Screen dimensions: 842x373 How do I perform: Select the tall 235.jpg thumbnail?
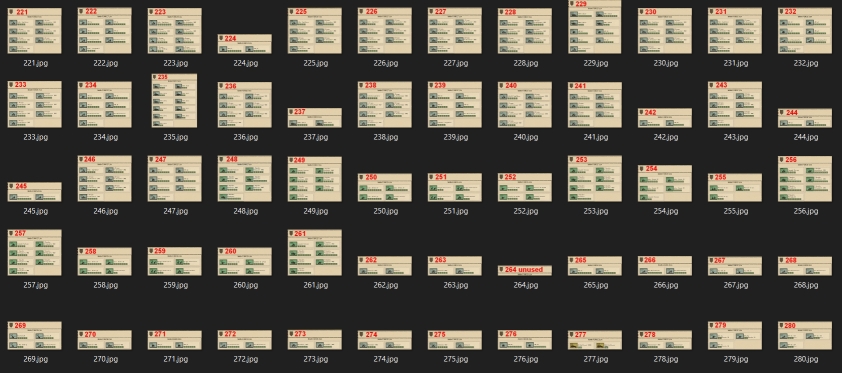point(174,101)
